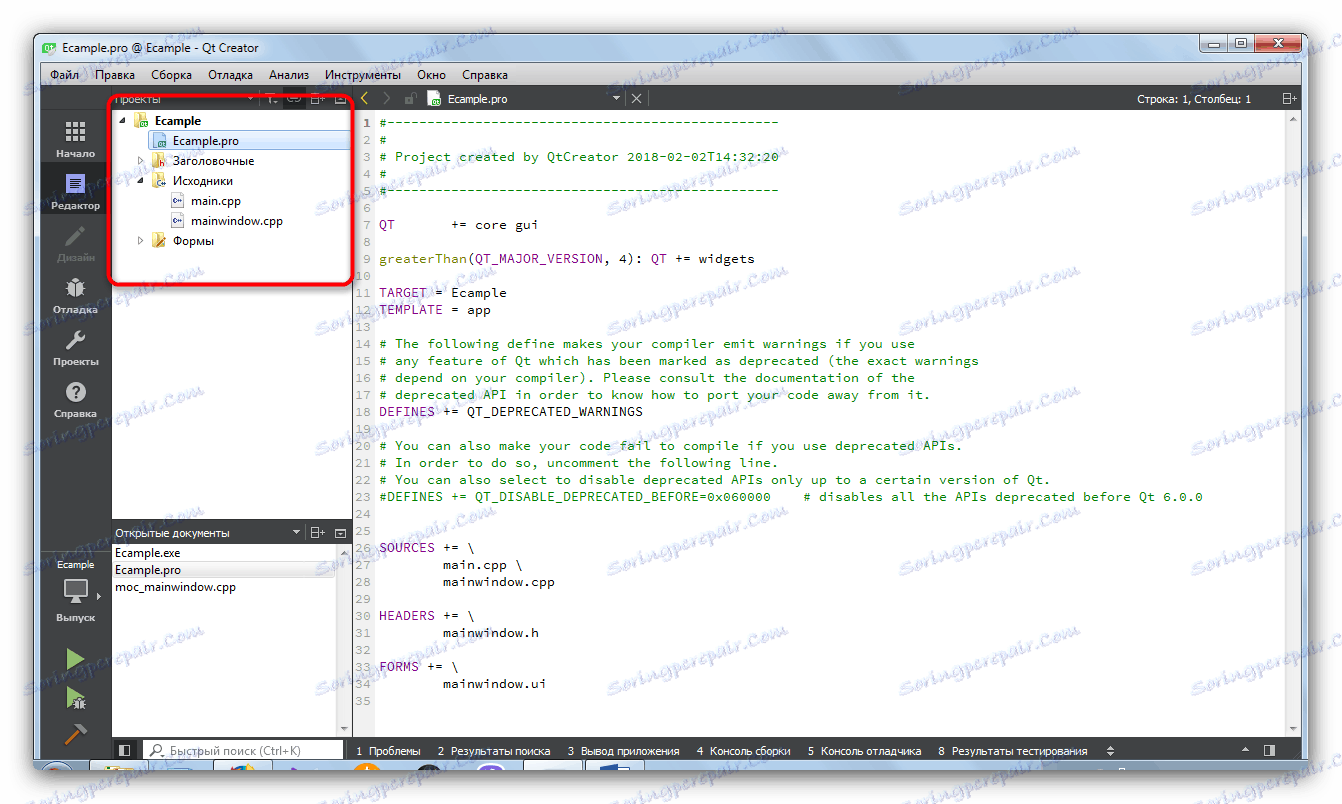The image size is (1342, 804).
Task: Start debugging with the bug-play button
Action: point(75,697)
